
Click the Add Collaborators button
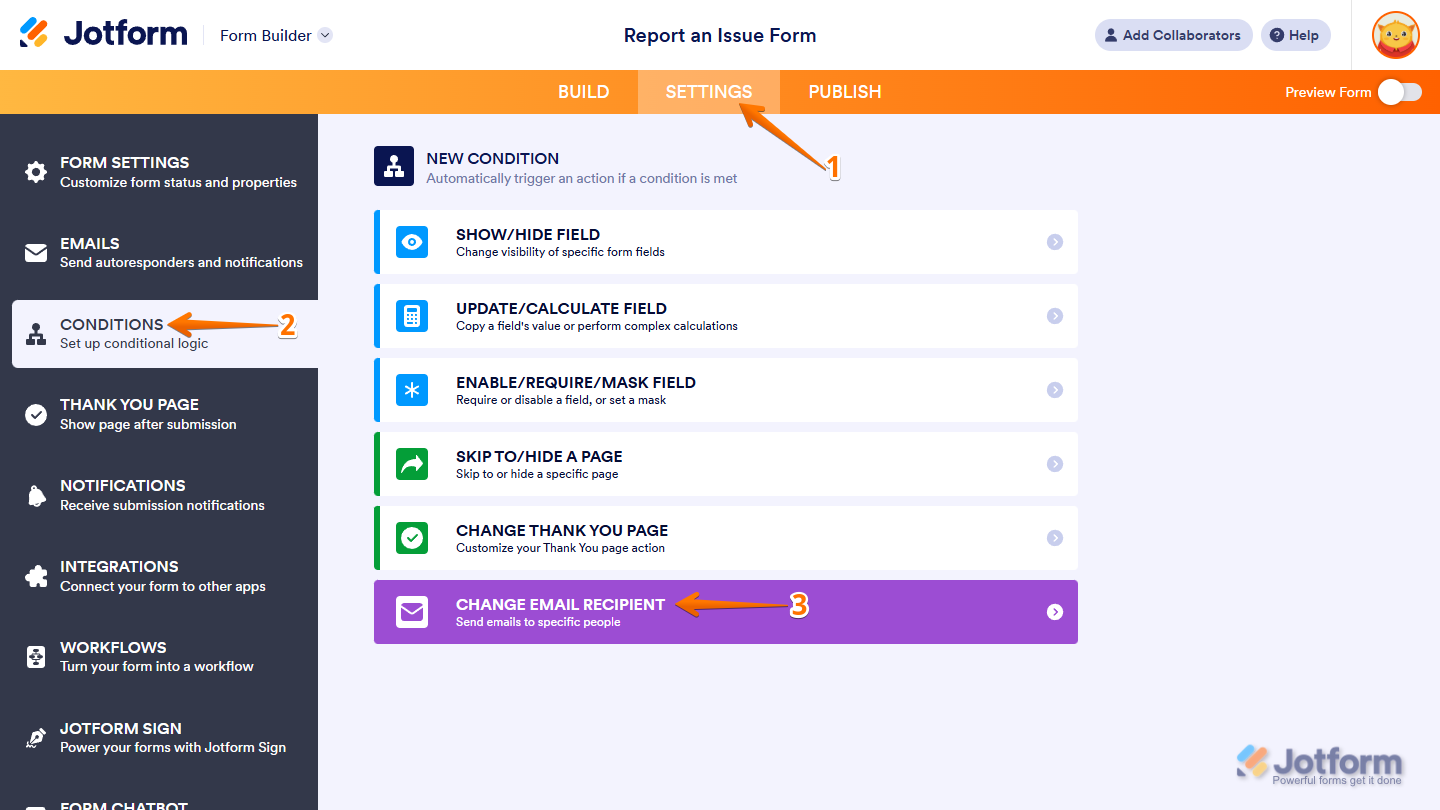pyautogui.click(x=1172, y=35)
